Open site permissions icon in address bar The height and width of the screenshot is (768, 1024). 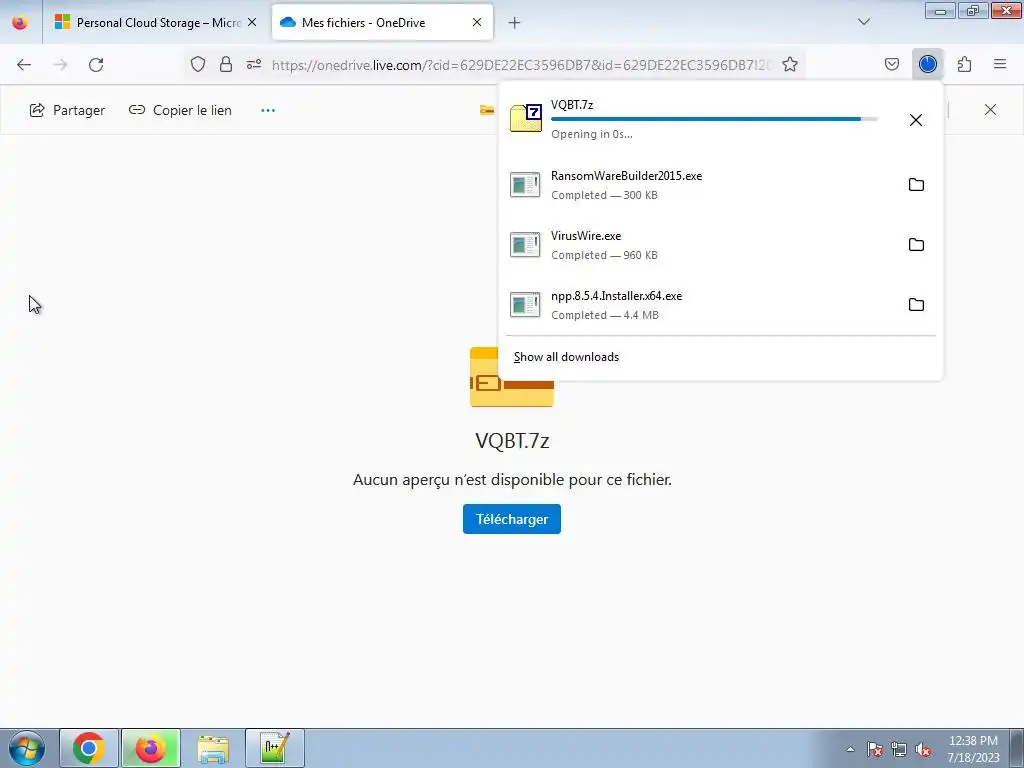[x=254, y=64]
